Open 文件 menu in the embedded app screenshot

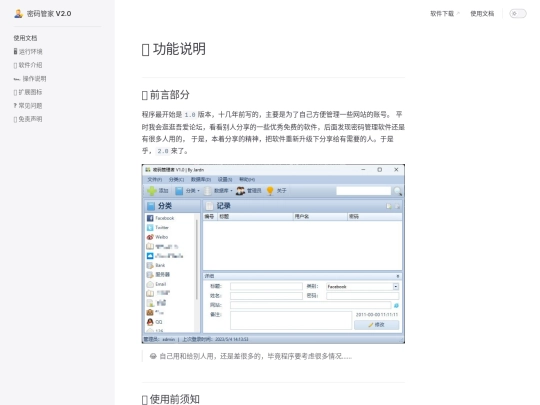coord(155,179)
